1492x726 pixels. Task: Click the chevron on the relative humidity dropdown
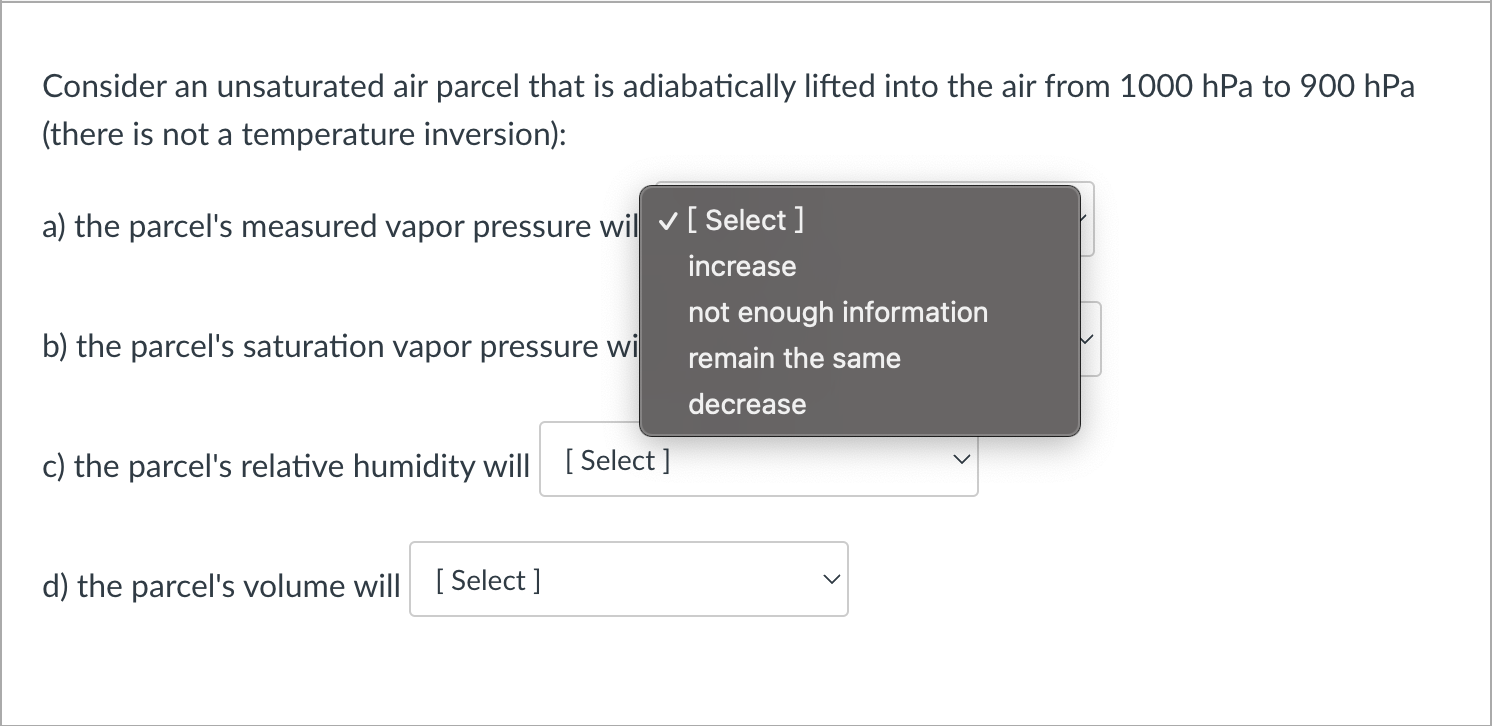[961, 459]
